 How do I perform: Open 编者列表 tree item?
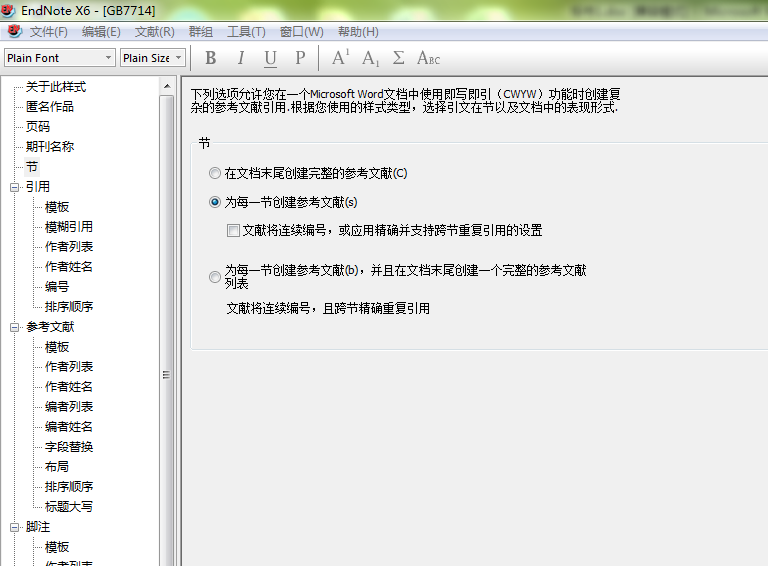tap(69, 406)
